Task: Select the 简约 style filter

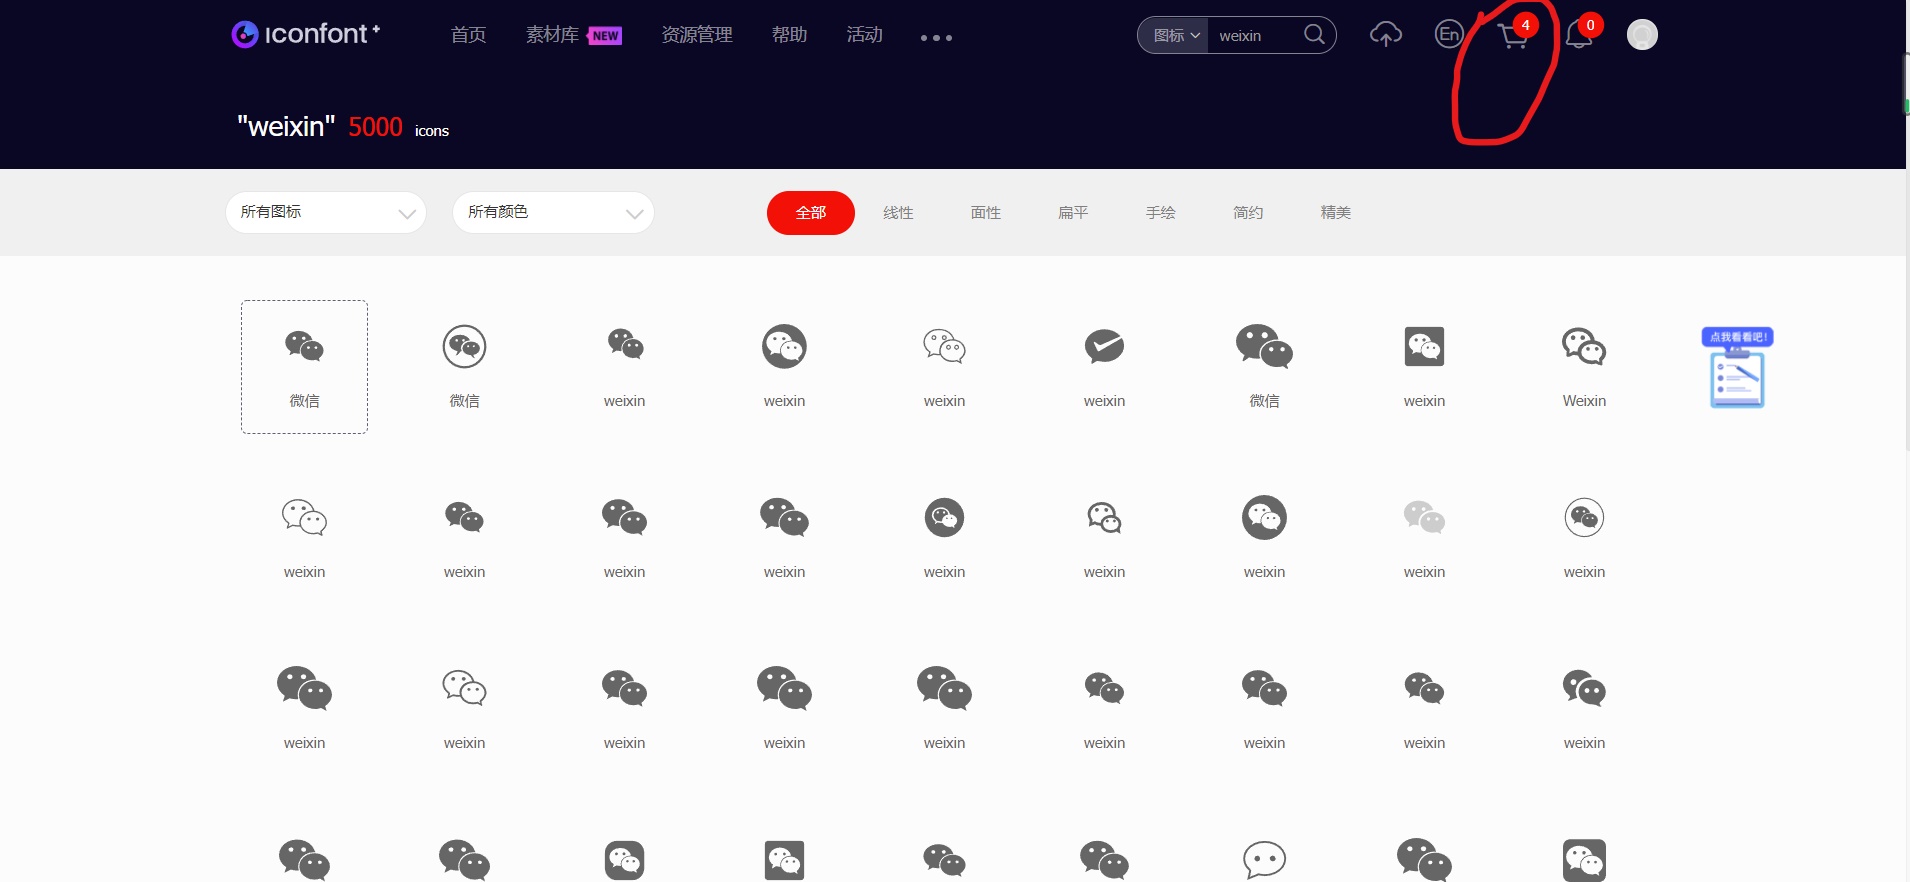Action: coord(1248,213)
